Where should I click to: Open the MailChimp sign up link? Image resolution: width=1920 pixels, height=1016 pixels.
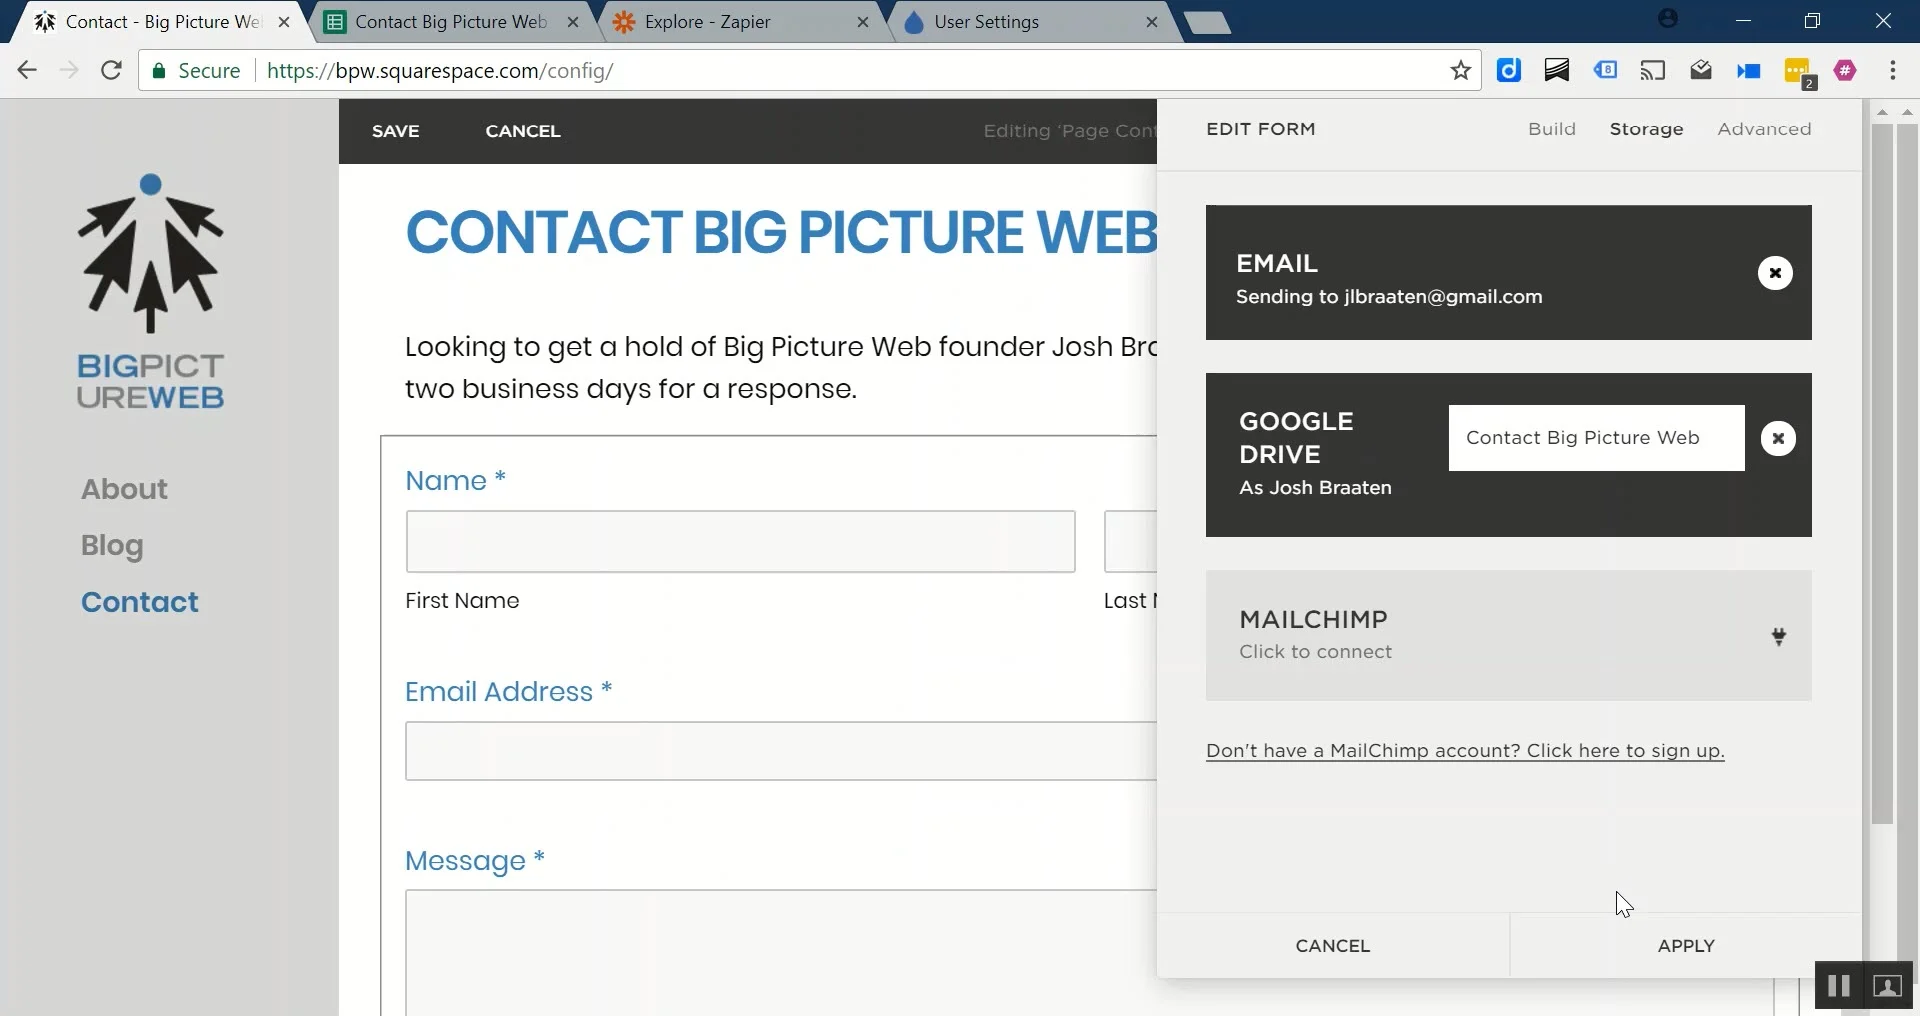(1465, 751)
